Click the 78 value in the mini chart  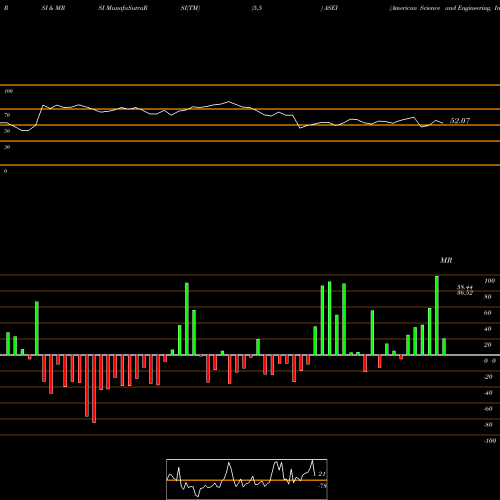point(323,486)
